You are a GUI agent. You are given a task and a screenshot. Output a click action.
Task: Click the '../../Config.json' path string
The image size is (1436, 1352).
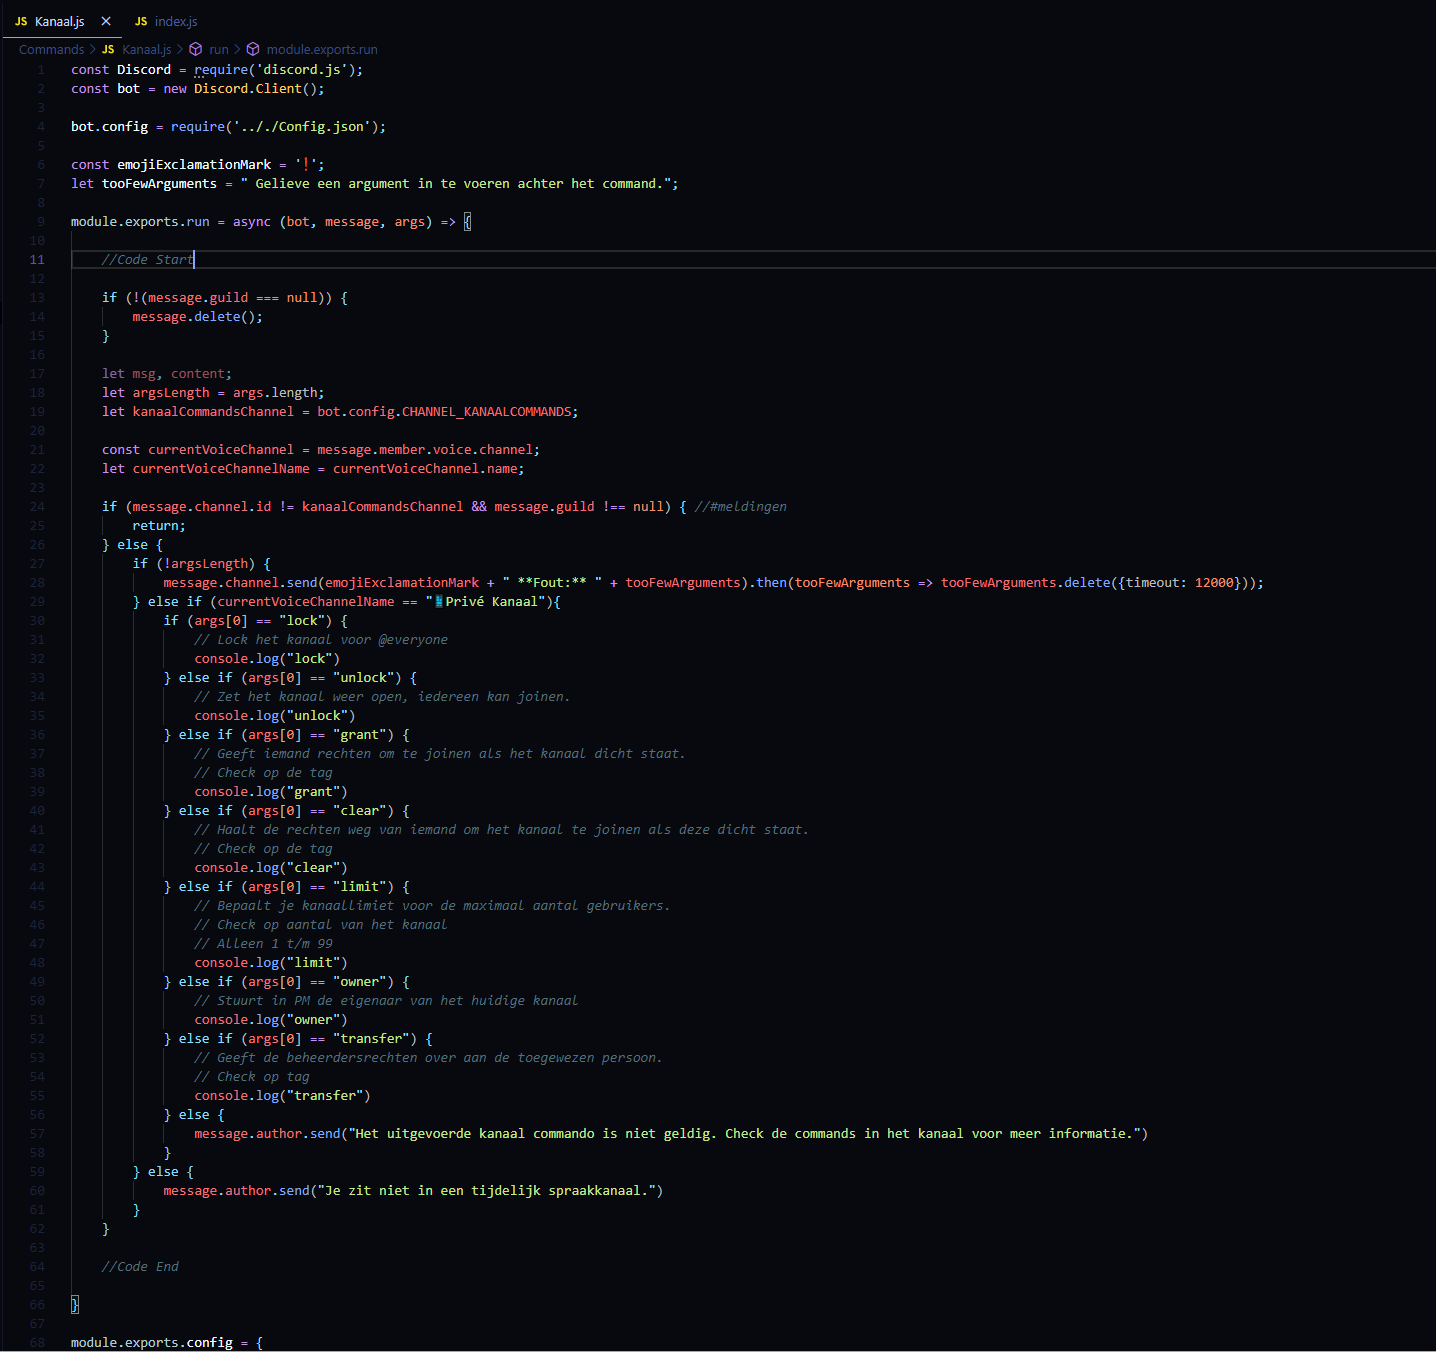coord(305,127)
